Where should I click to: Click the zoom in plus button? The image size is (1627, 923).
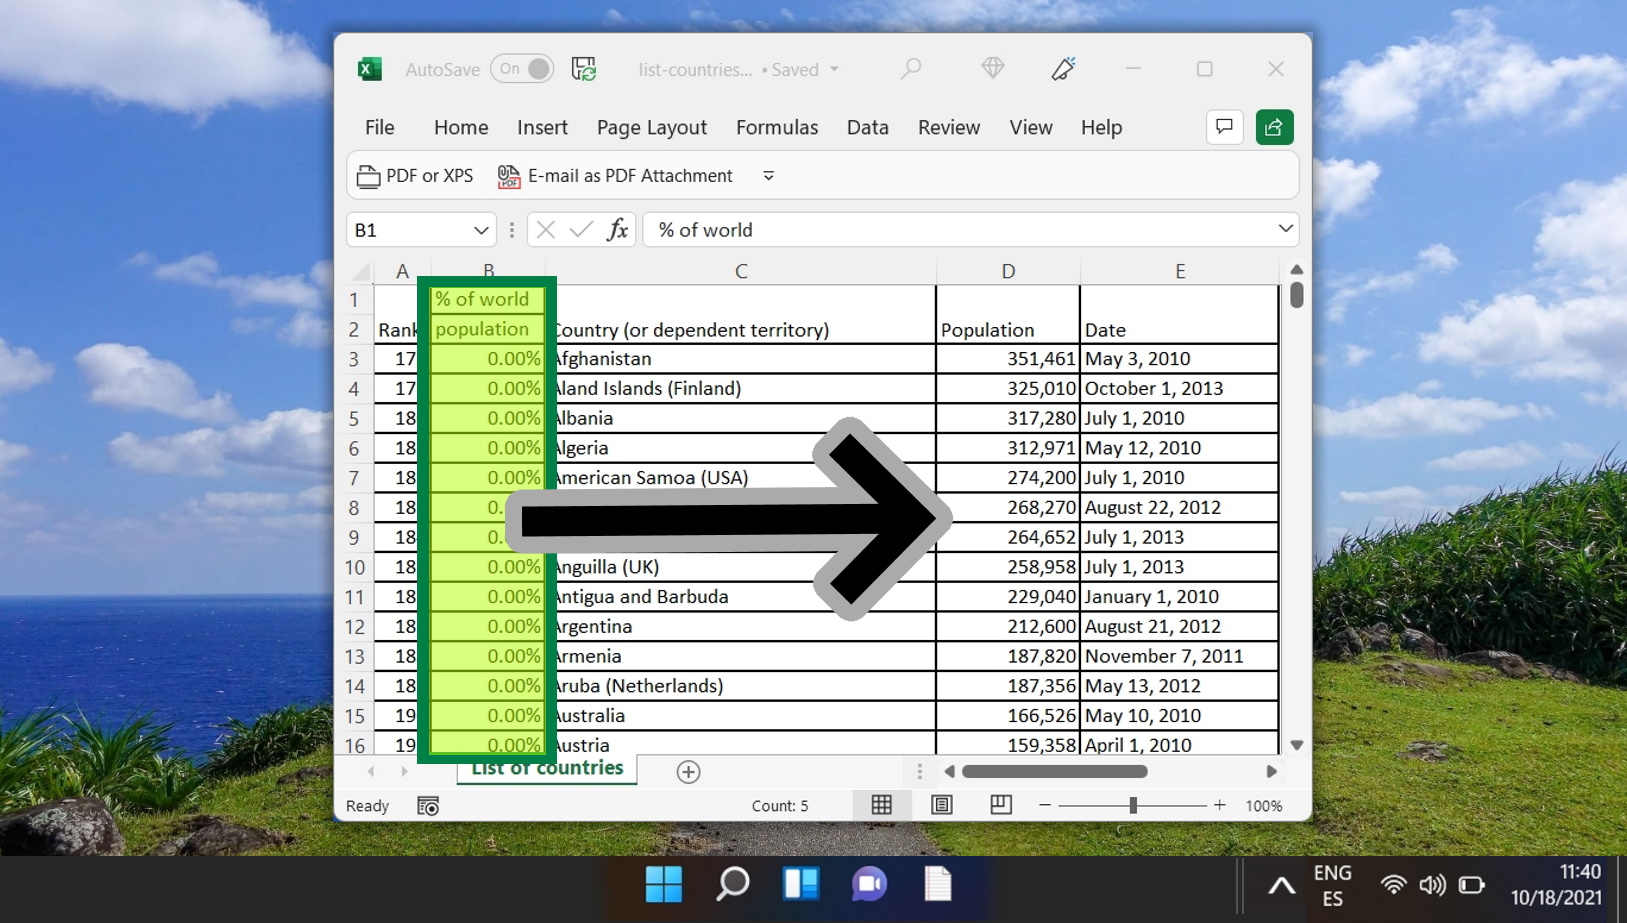point(1219,805)
